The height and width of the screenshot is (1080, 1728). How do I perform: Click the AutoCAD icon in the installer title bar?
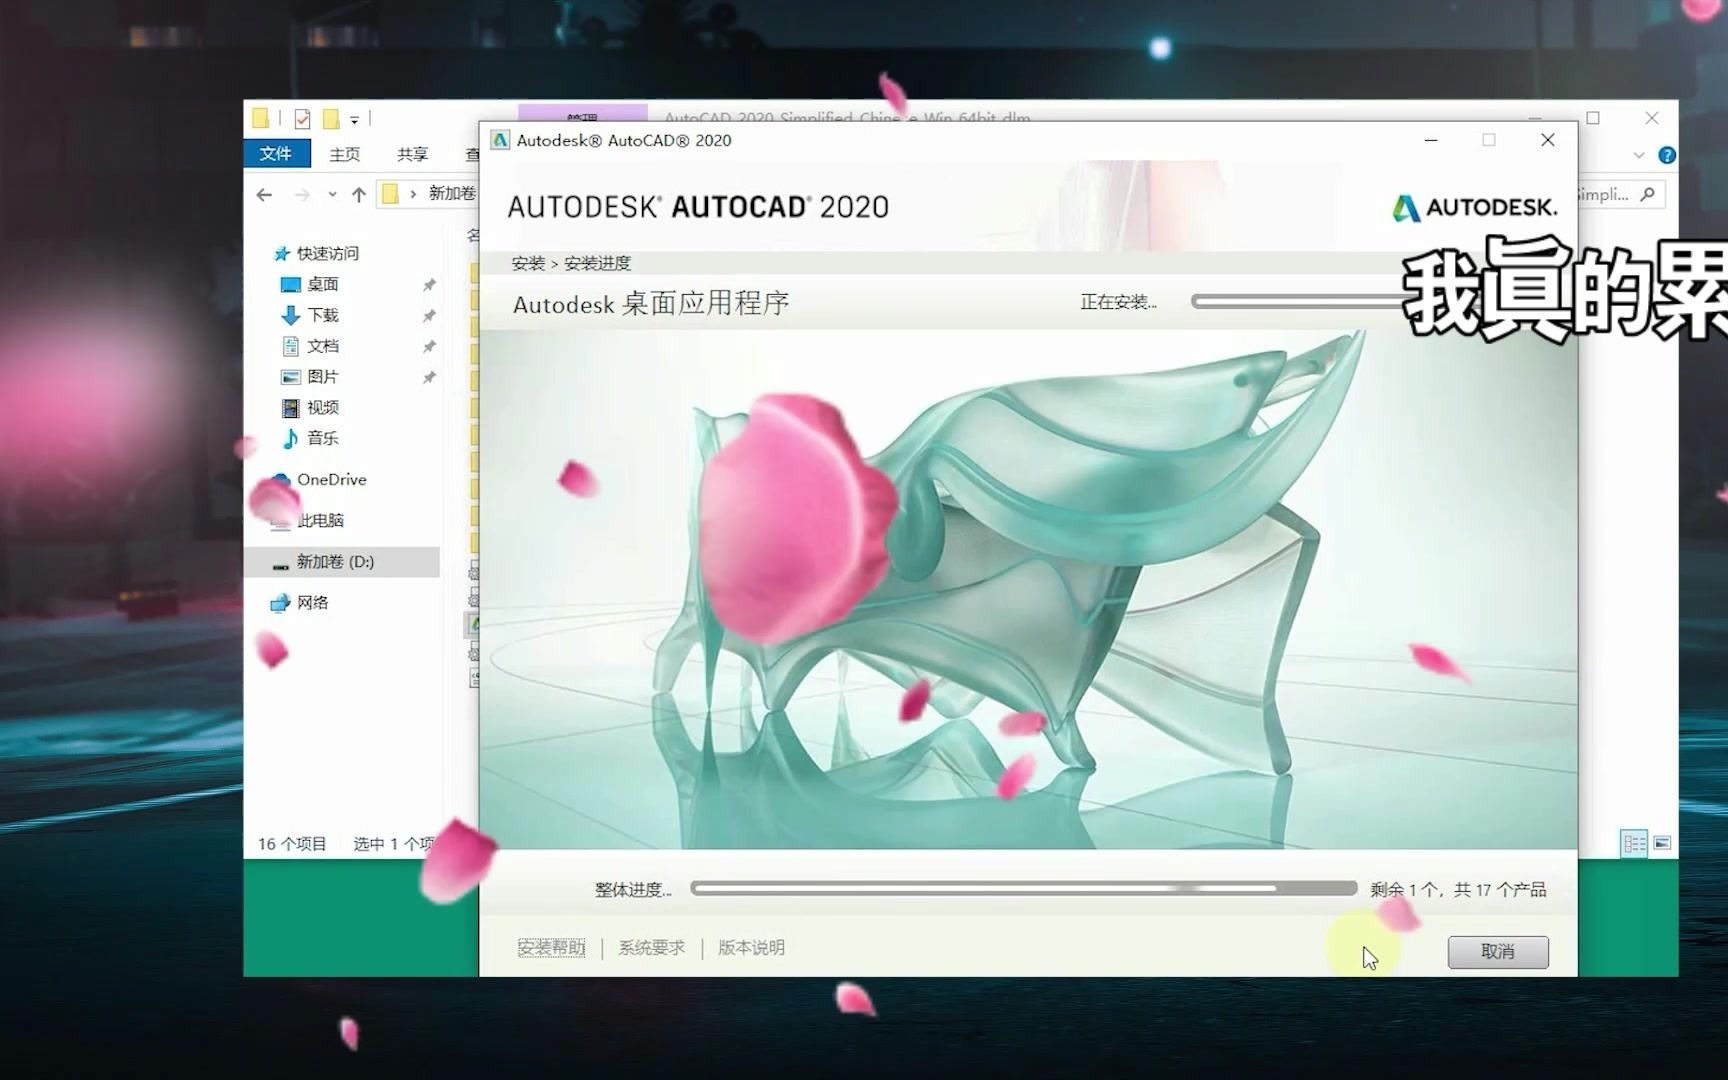pos(500,140)
